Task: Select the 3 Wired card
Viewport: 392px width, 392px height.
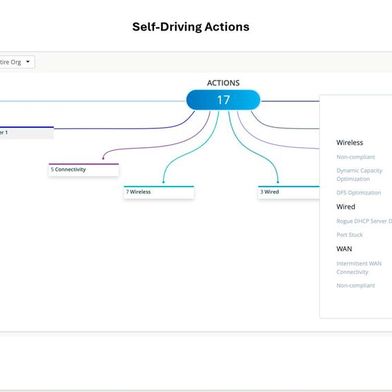Action: tap(289, 192)
